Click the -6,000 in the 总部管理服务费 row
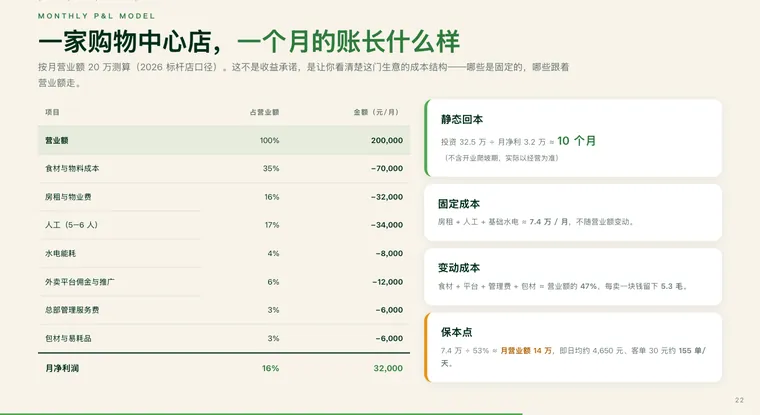Screen dimensions: 760x415 click(389, 310)
